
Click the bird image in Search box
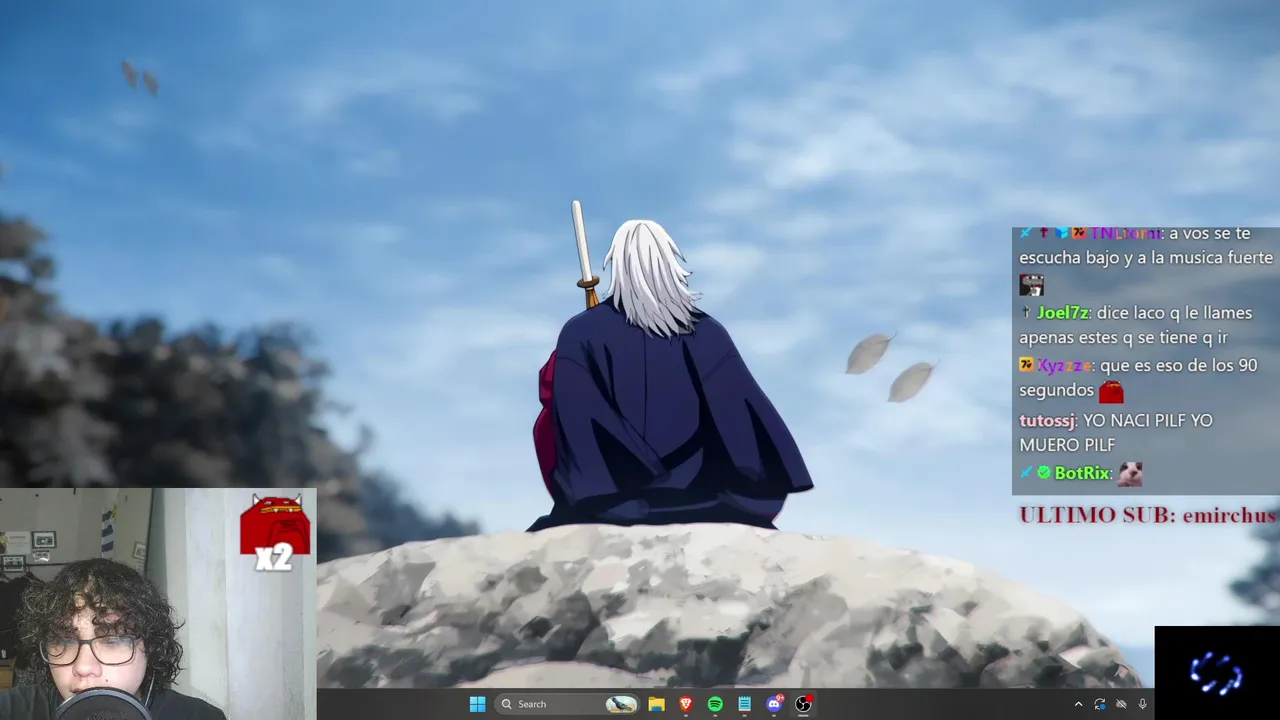tap(621, 704)
